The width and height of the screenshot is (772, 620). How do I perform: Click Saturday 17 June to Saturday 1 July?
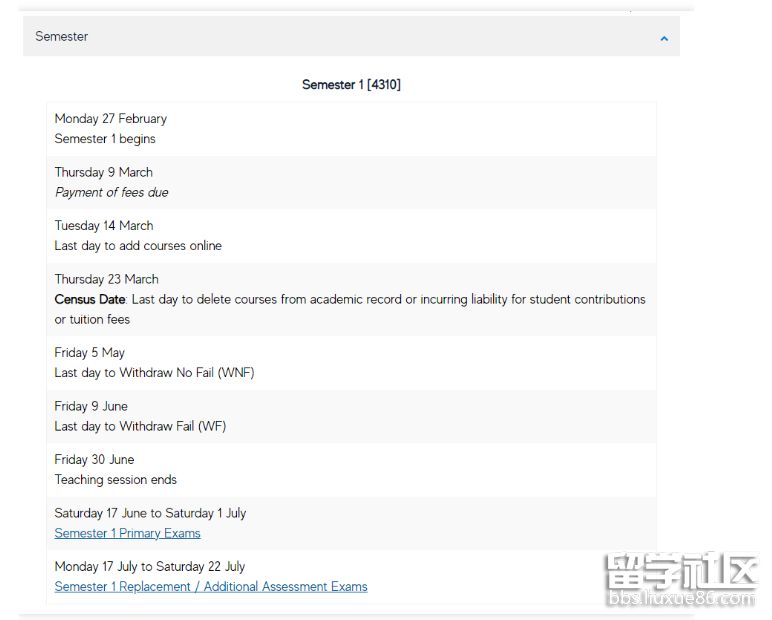click(x=149, y=513)
